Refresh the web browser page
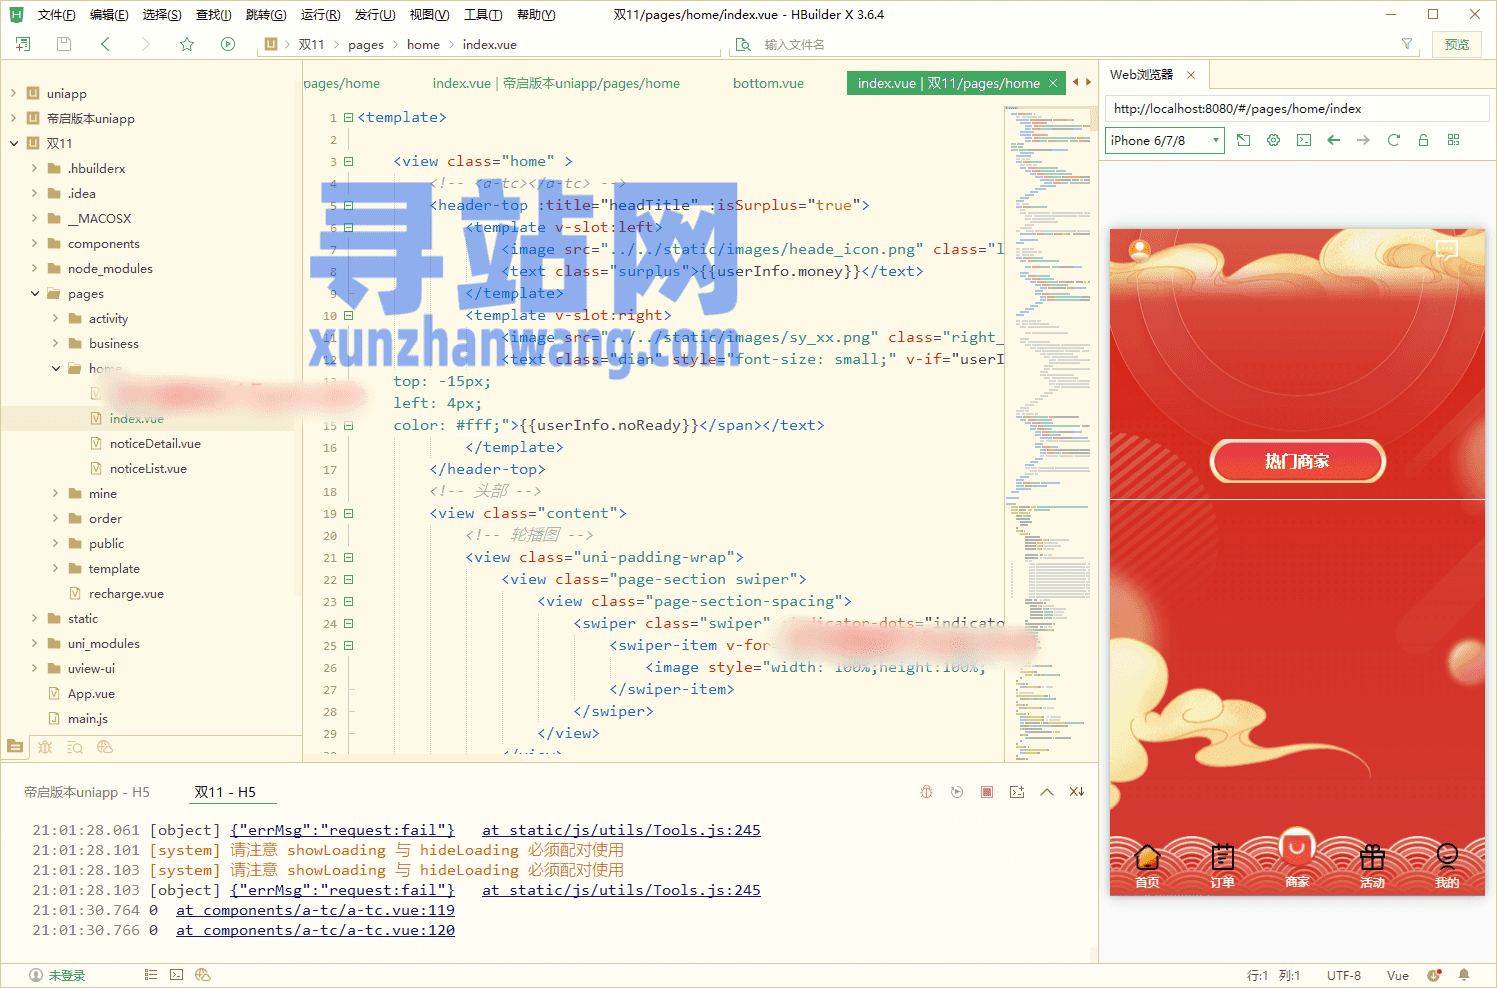 click(1393, 140)
